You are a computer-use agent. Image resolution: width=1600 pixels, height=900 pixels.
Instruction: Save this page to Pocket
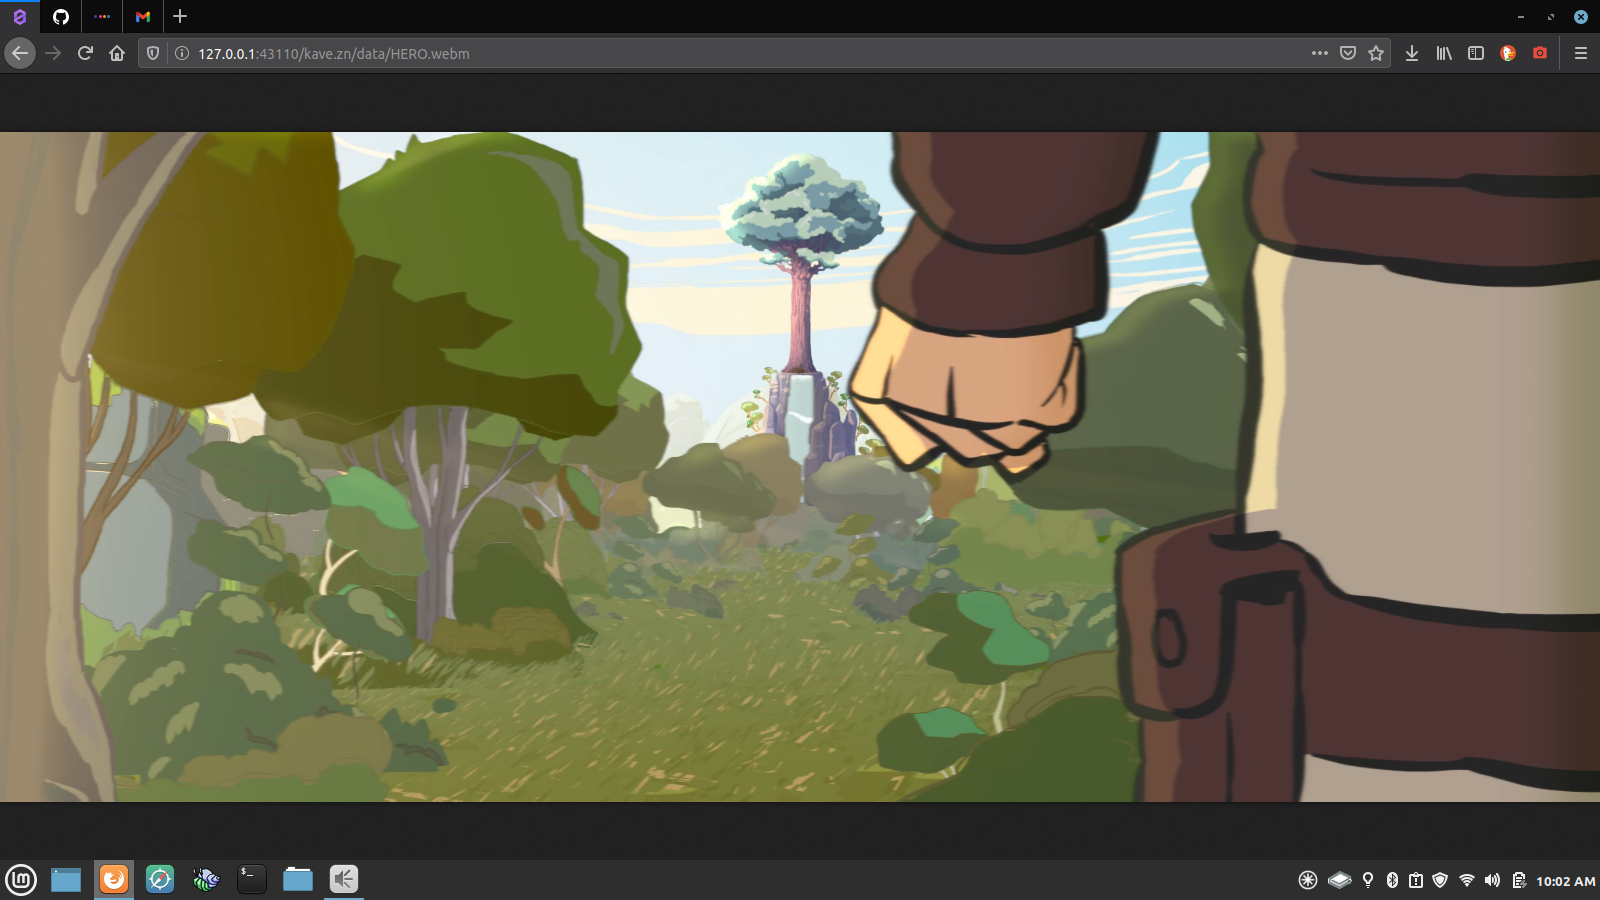[x=1348, y=54]
